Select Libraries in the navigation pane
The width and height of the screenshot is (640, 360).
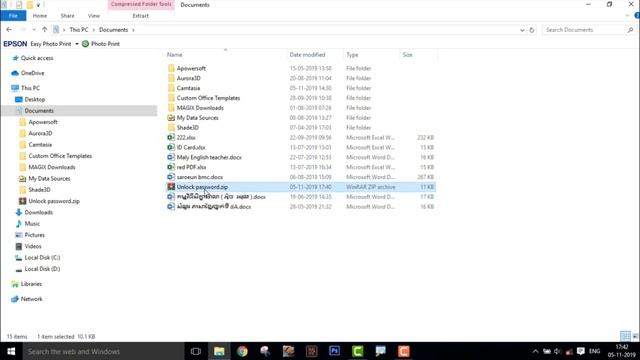point(27,284)
